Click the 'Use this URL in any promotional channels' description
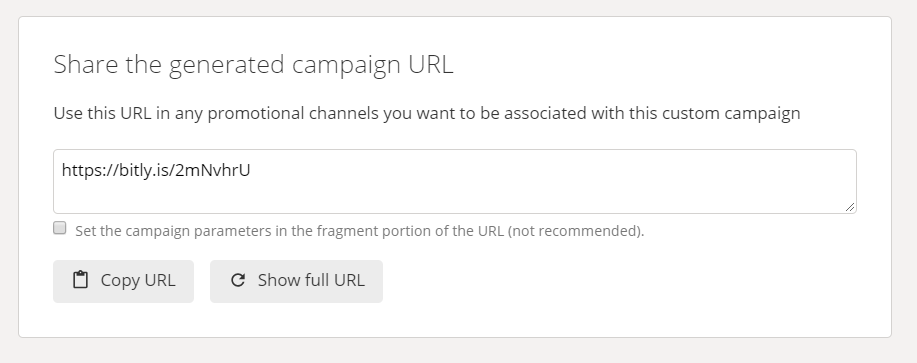The width and height of the screenshot is (917, 363). click(x=427, y=113)
